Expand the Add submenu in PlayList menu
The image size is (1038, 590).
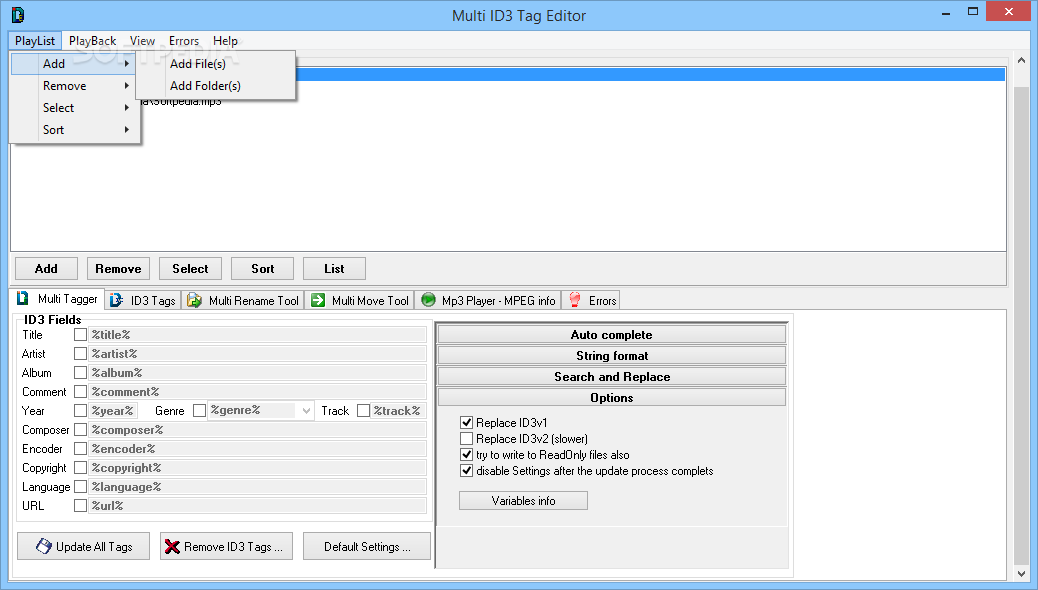(x=75, y=64)
